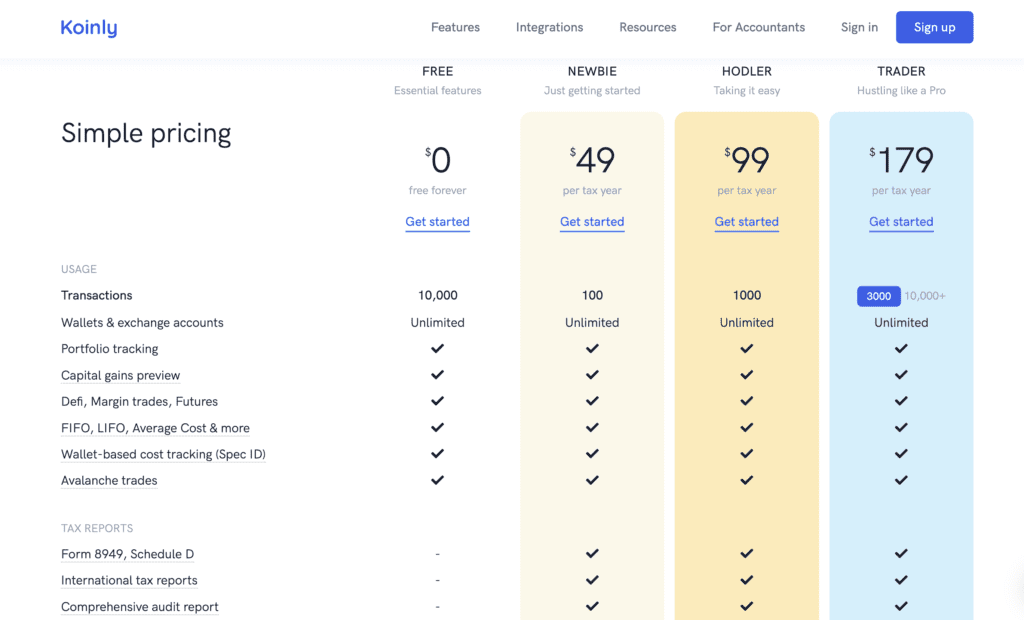Click the Avalanche trades checkmark in Newbie column
The image size is (1024, 620).
pos(592,480)
